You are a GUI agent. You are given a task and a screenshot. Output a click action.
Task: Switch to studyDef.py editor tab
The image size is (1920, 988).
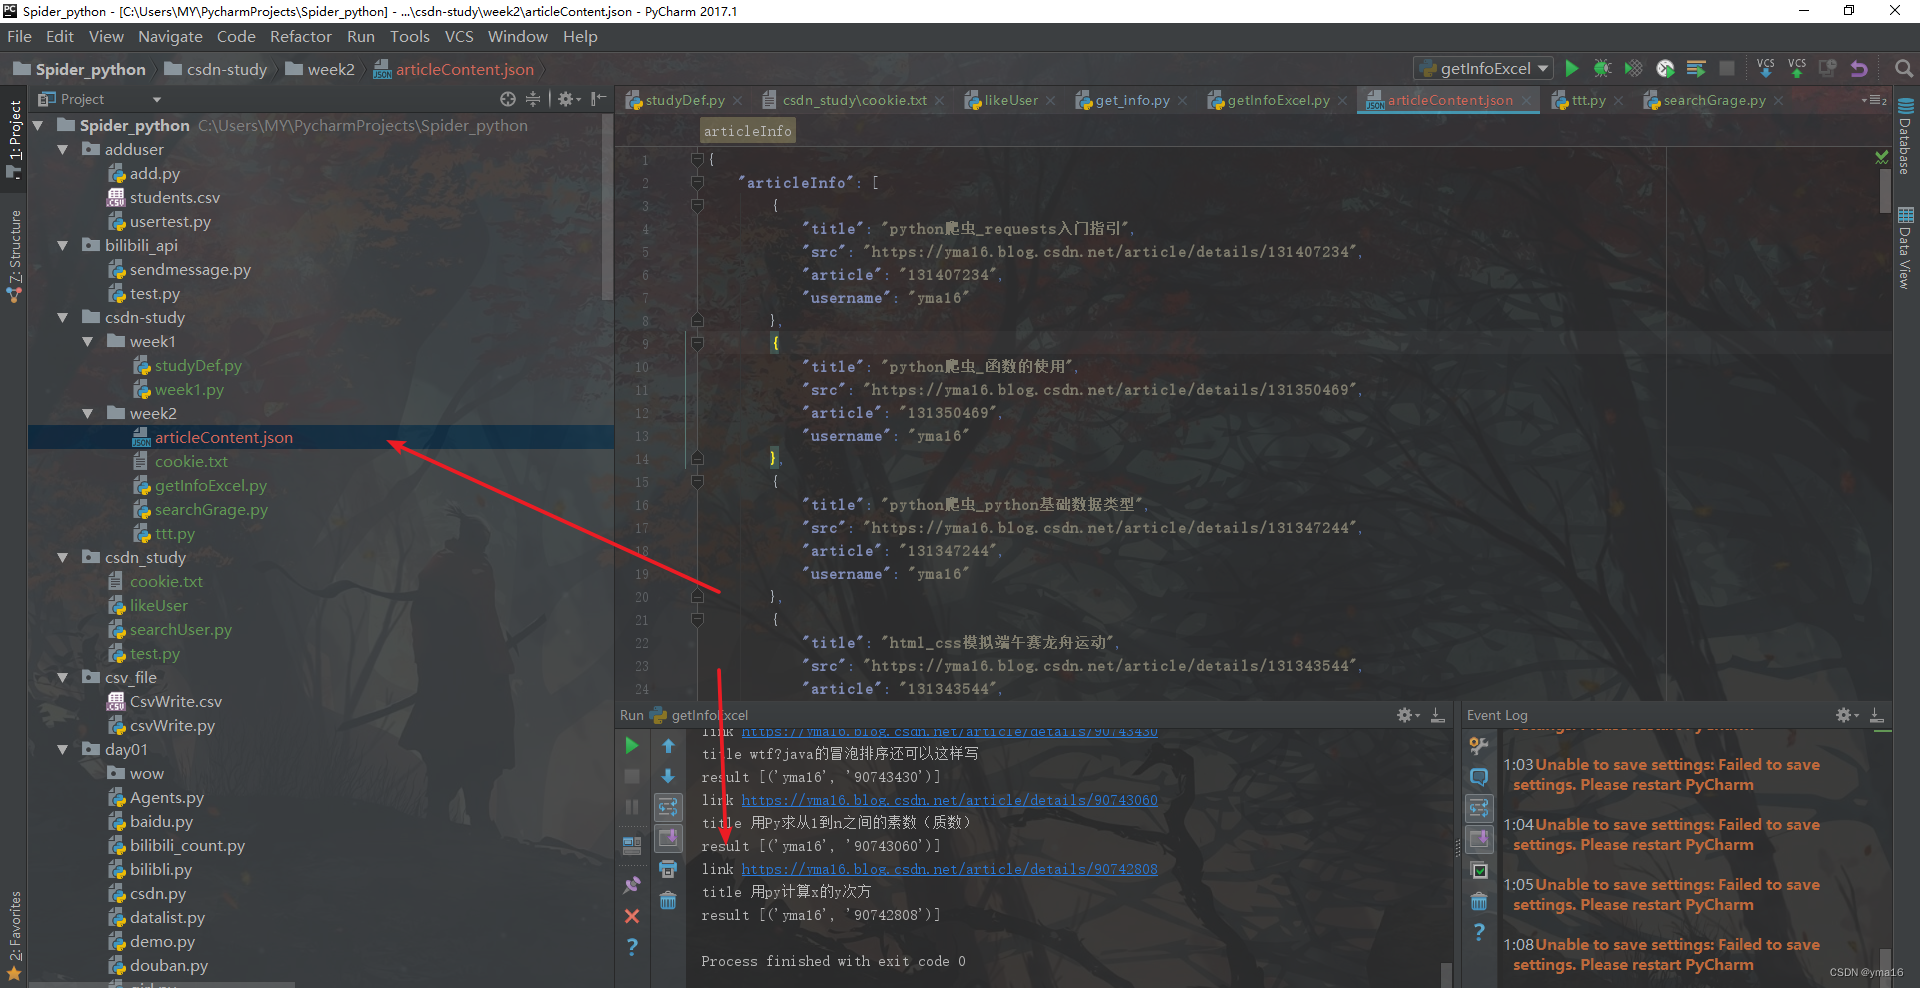683,100
